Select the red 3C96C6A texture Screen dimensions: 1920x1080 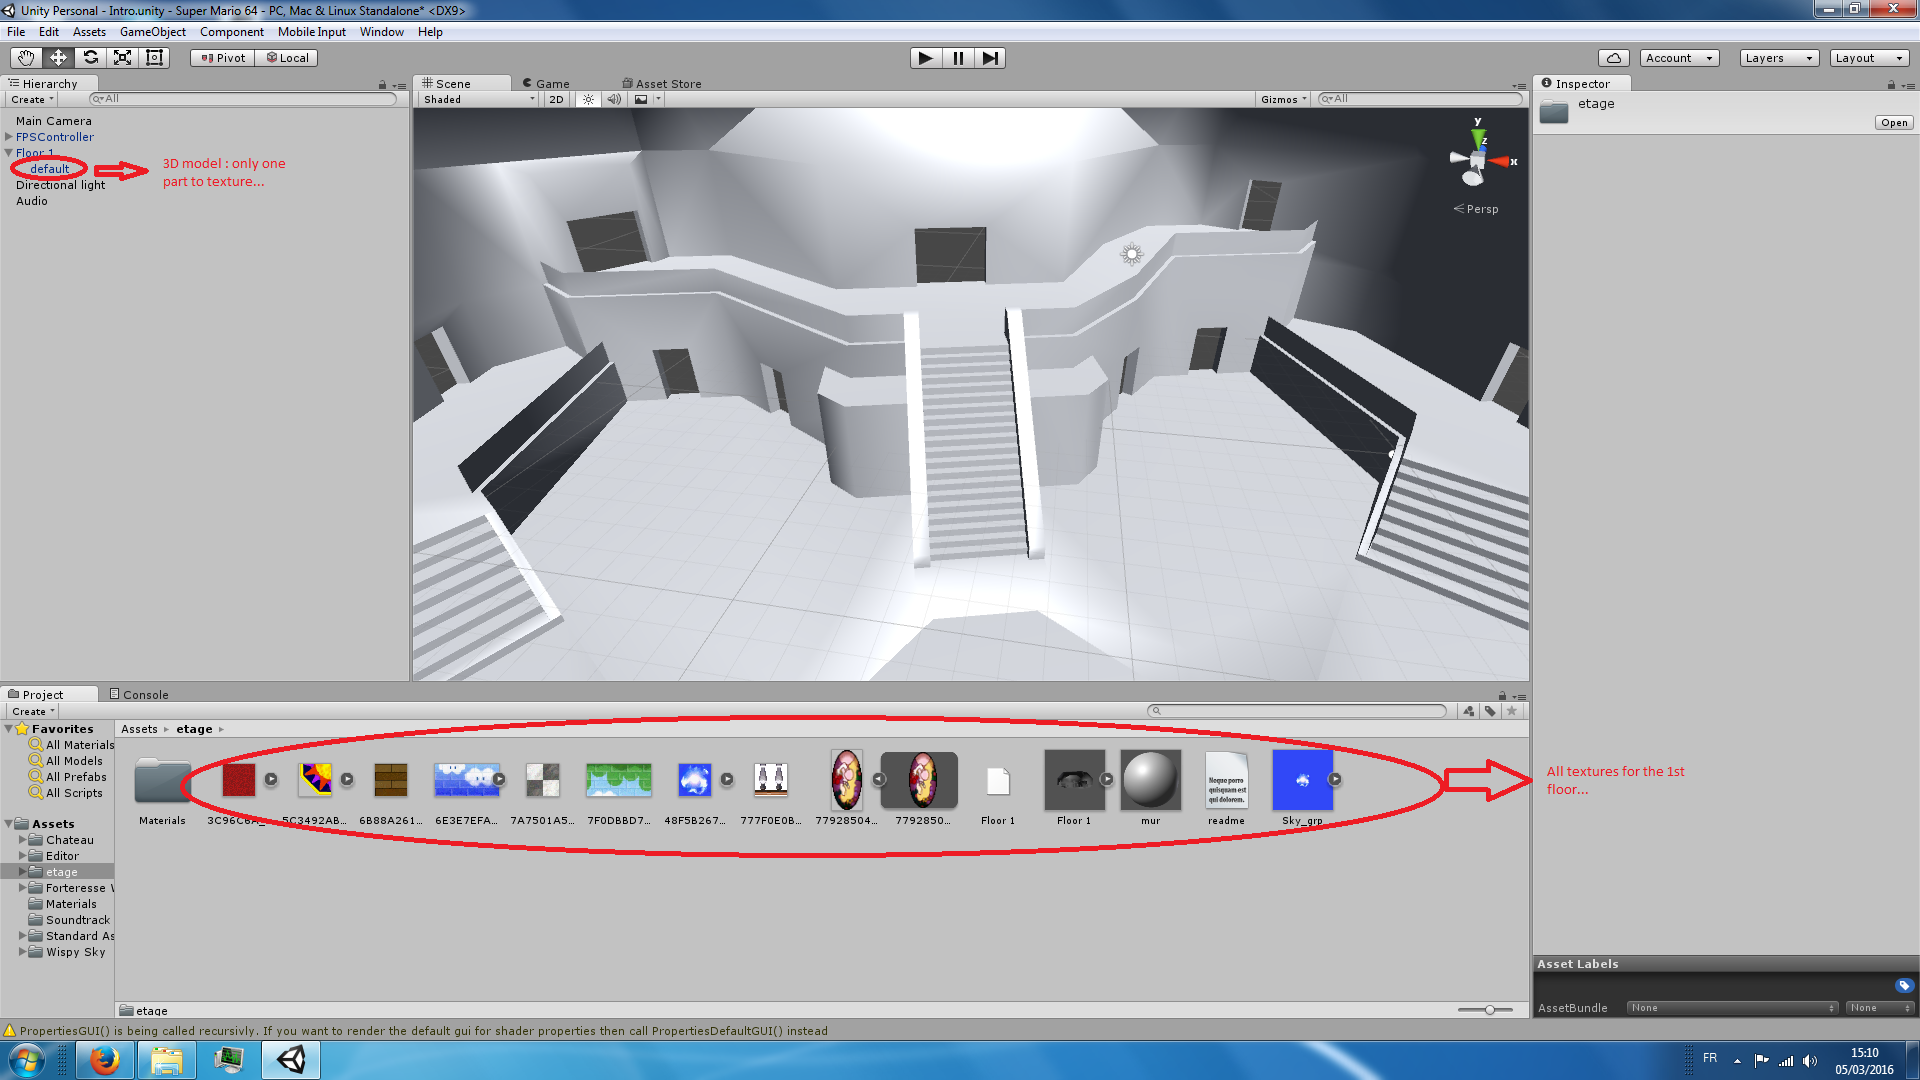(x=239, y=780)
